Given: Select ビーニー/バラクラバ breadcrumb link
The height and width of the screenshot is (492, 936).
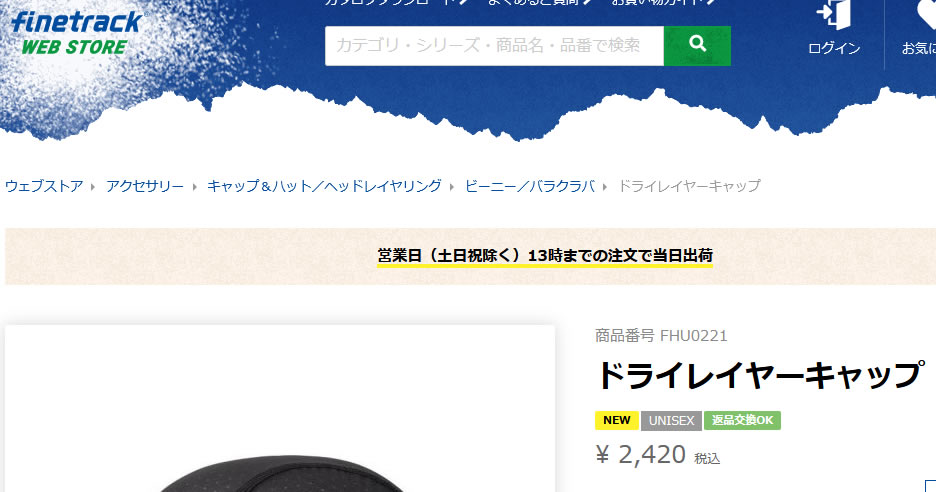Looking at the screenshot, I should [529, 186].
